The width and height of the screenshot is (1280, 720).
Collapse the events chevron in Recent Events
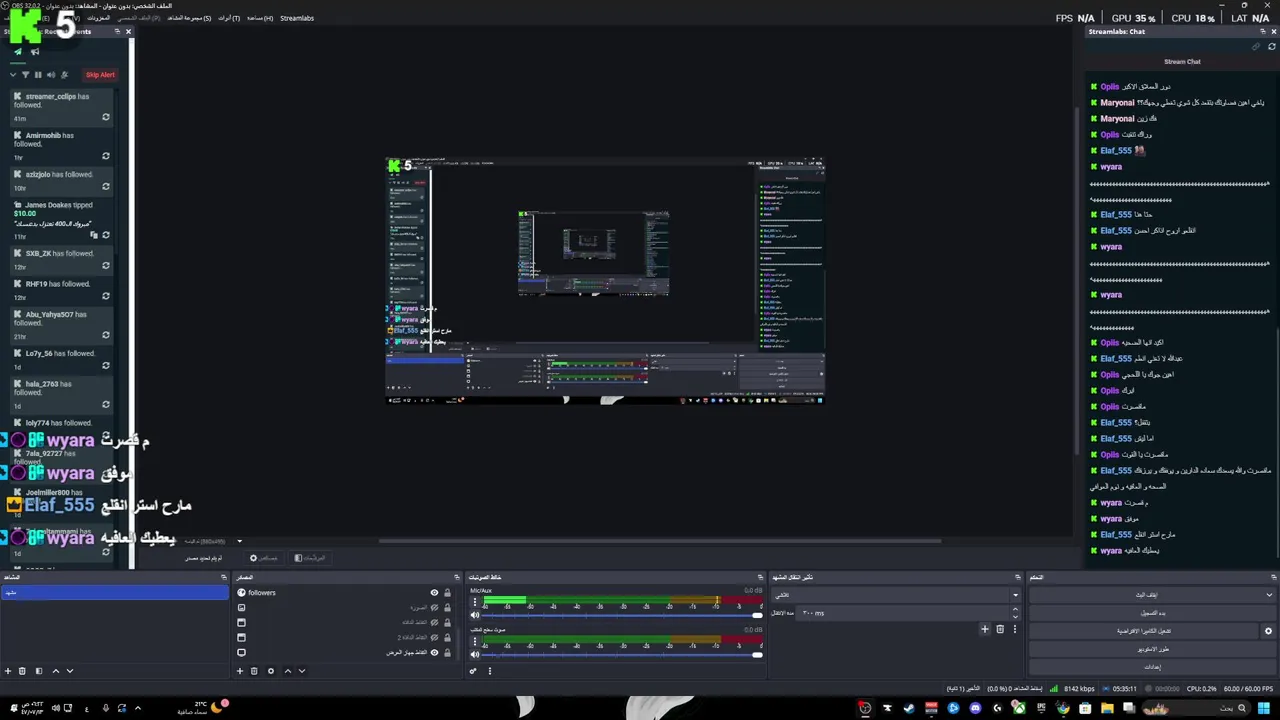pos(13,75)
